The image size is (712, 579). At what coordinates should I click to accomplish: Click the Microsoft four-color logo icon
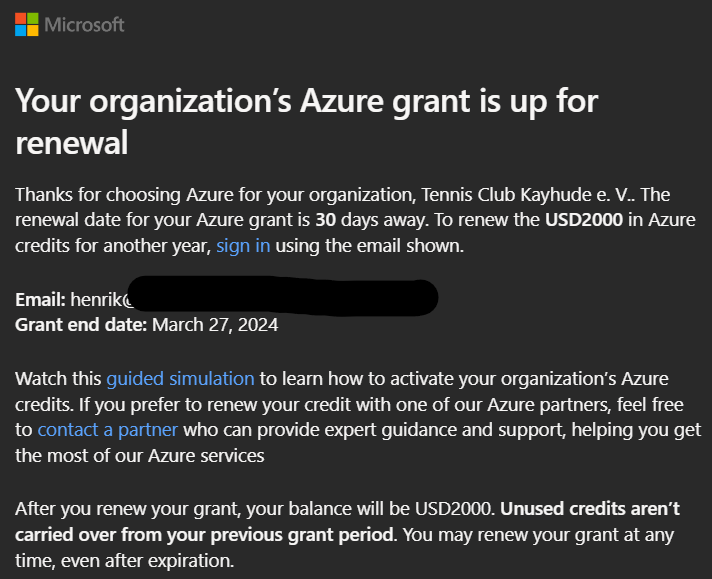[27, 25]
